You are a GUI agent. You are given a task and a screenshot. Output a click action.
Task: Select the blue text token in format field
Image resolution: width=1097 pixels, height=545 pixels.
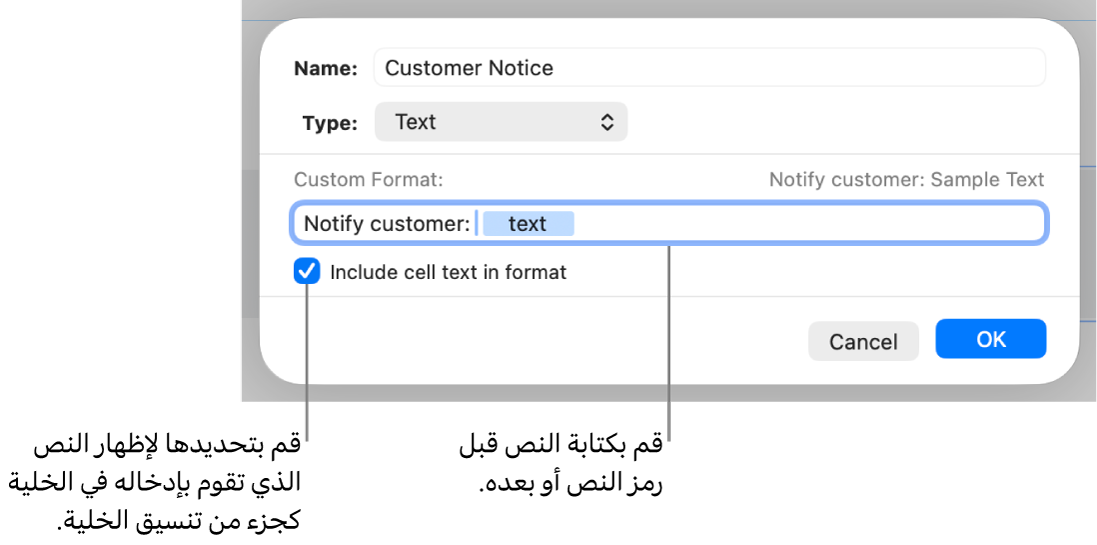coord(528,224)
